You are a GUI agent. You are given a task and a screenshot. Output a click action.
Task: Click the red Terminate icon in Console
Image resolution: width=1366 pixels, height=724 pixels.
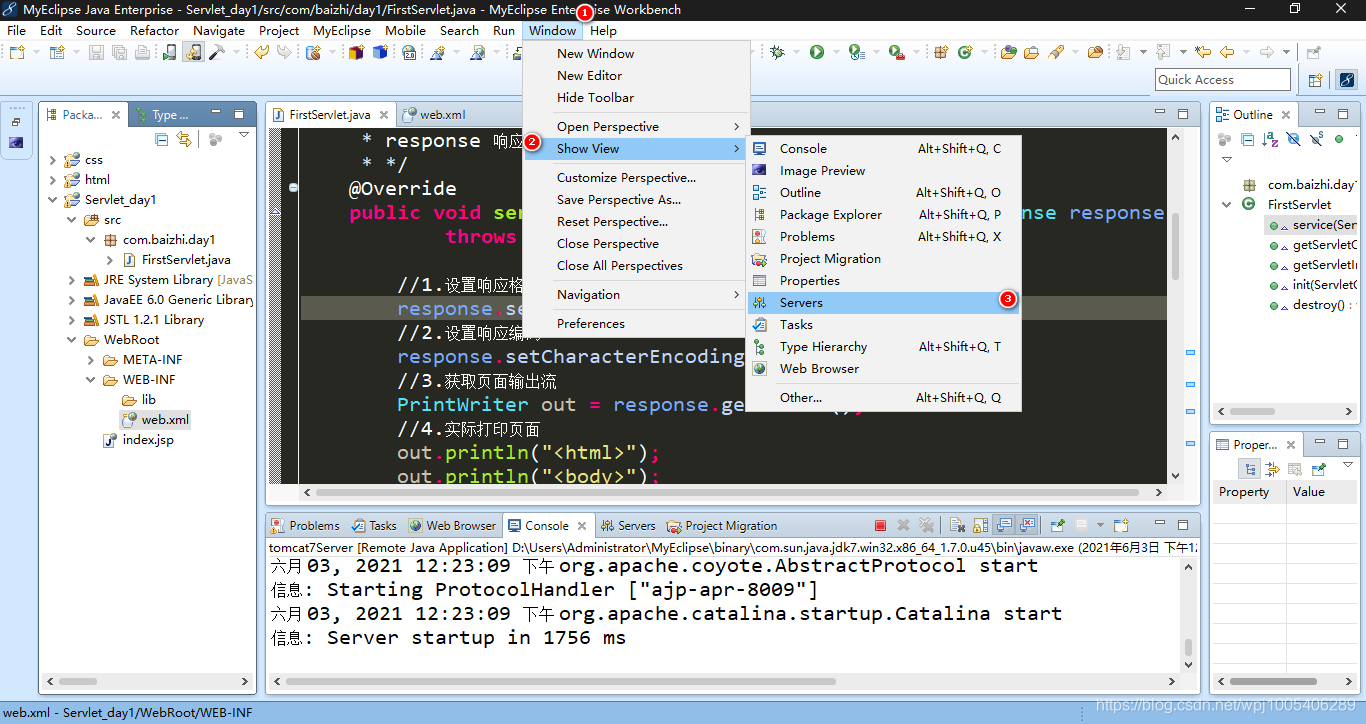[x=880, y=526]
